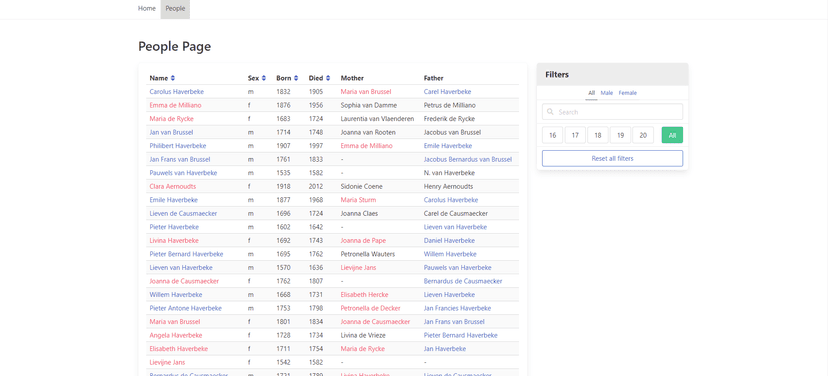Image resolution: width=828 pixels, height=376 pixels.
Task: Open Pauwels van Haverbeke in Name column
Action: 183,173
